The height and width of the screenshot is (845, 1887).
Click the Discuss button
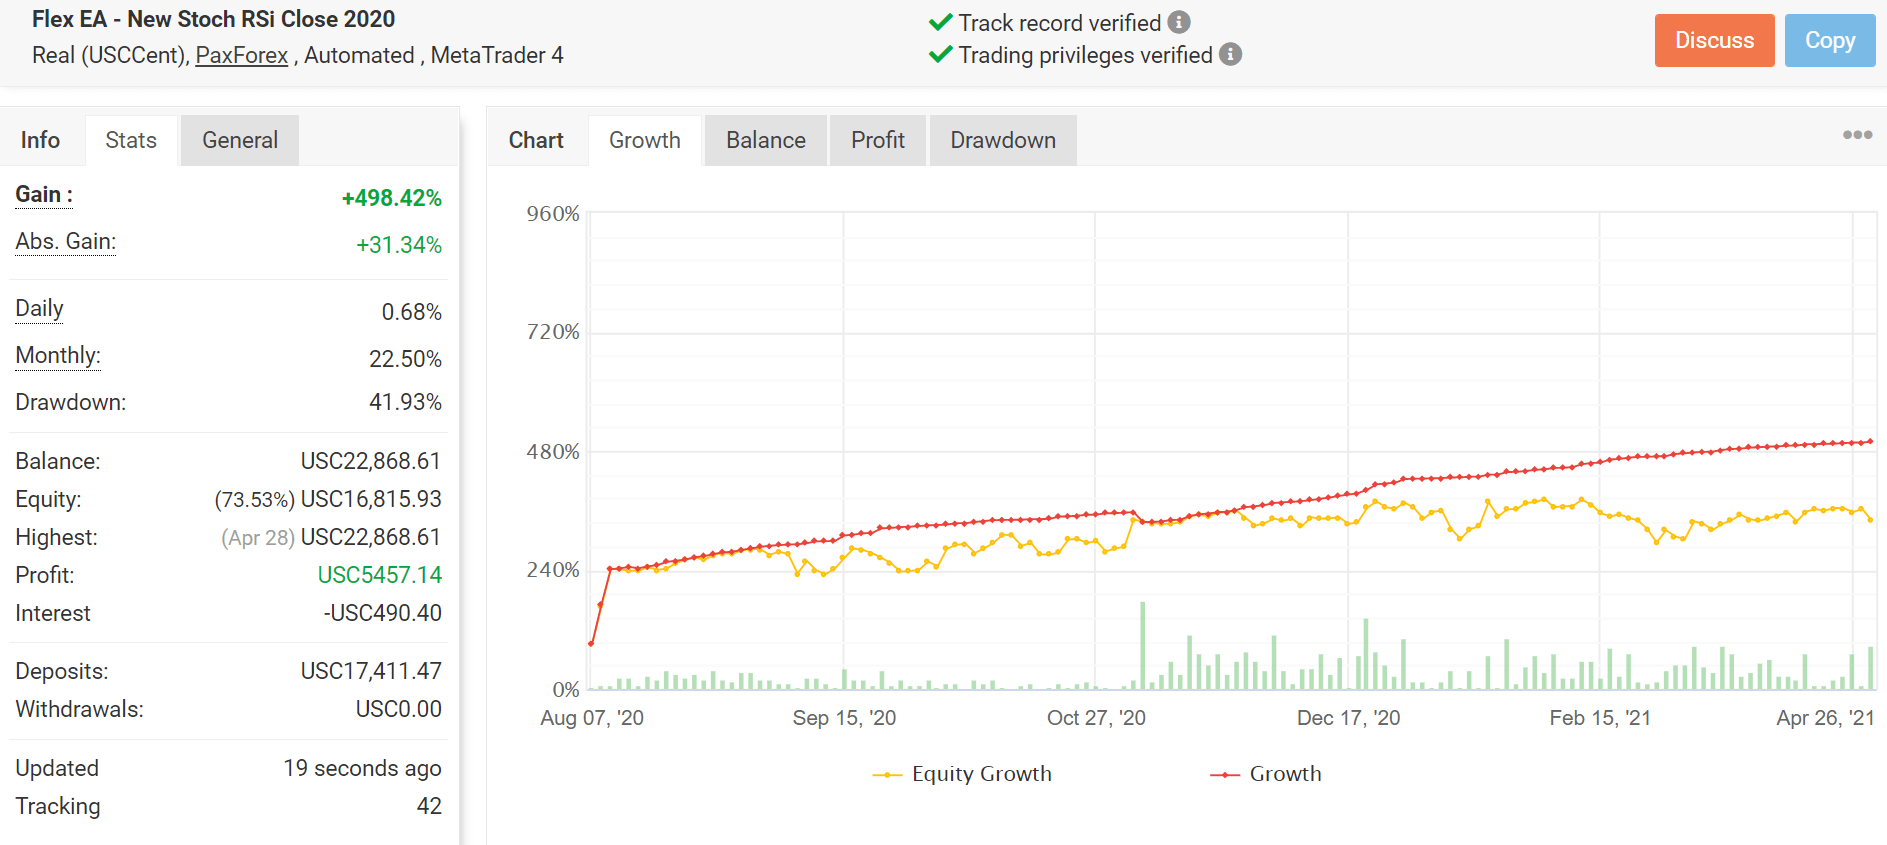[x=1714, y=40]
